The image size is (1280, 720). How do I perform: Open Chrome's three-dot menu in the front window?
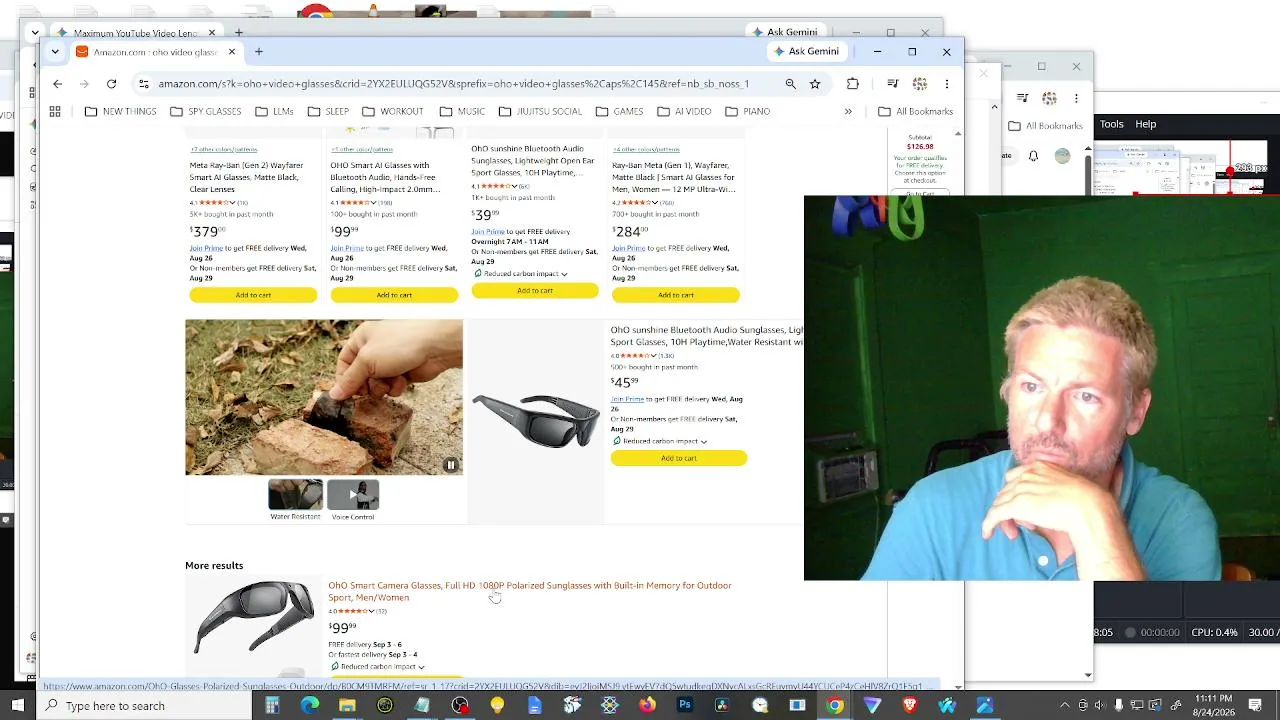(946, 84)
